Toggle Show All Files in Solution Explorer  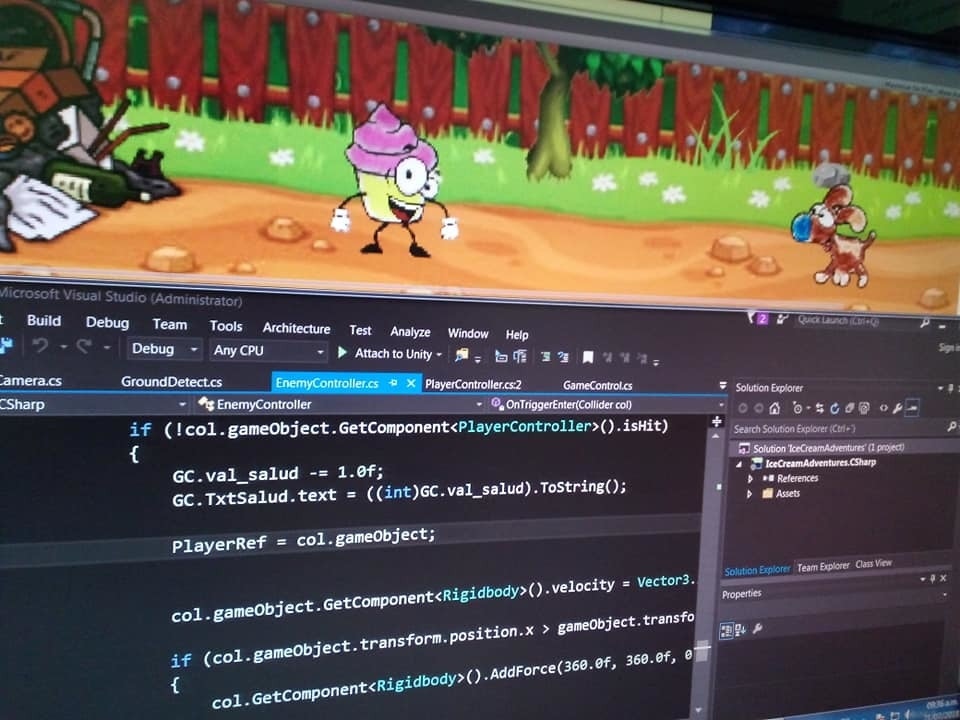click(864, 408)
